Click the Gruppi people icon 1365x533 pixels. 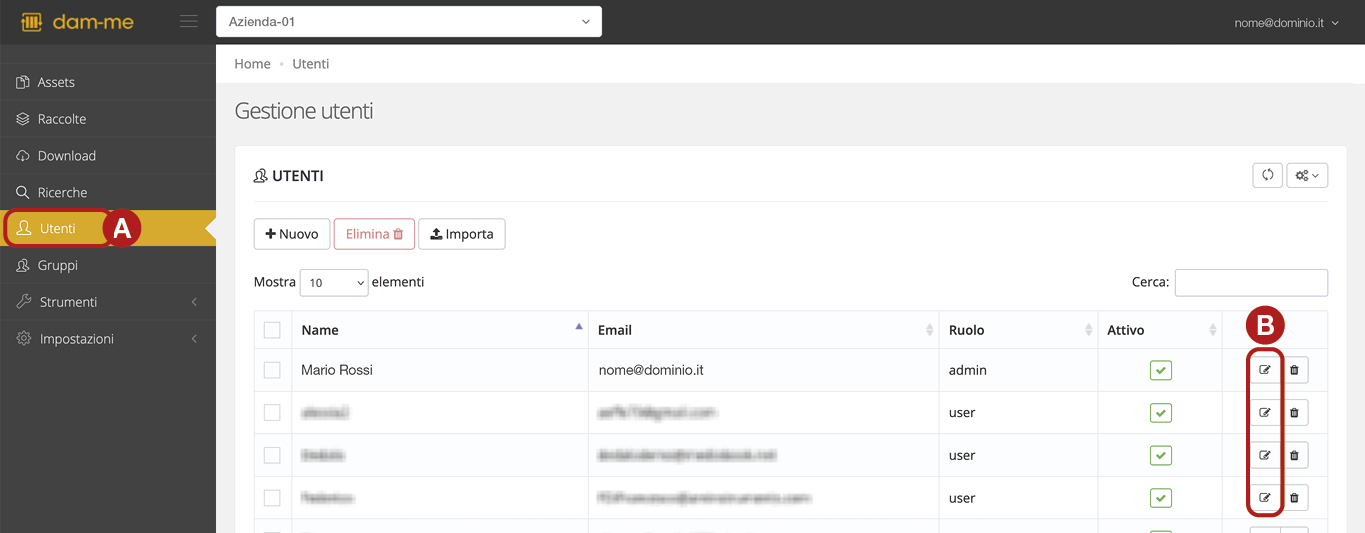pyautogui.click(x=23, y=265)
